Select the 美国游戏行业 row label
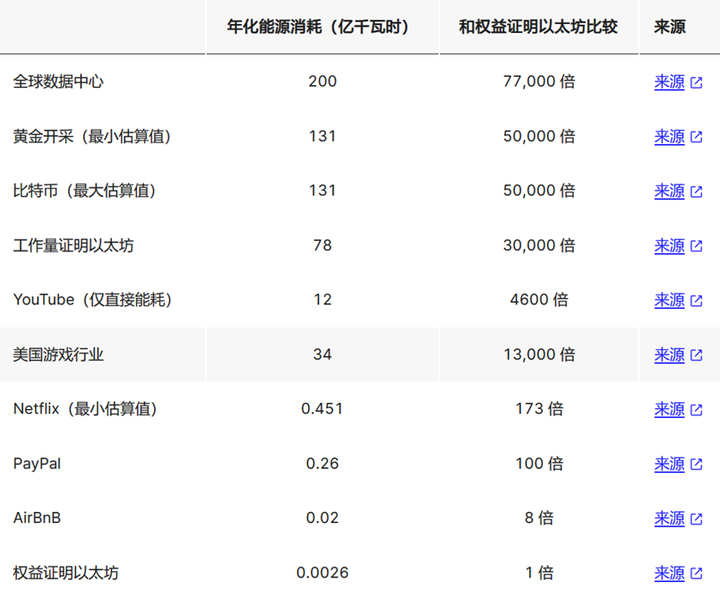 coord(58,354)
